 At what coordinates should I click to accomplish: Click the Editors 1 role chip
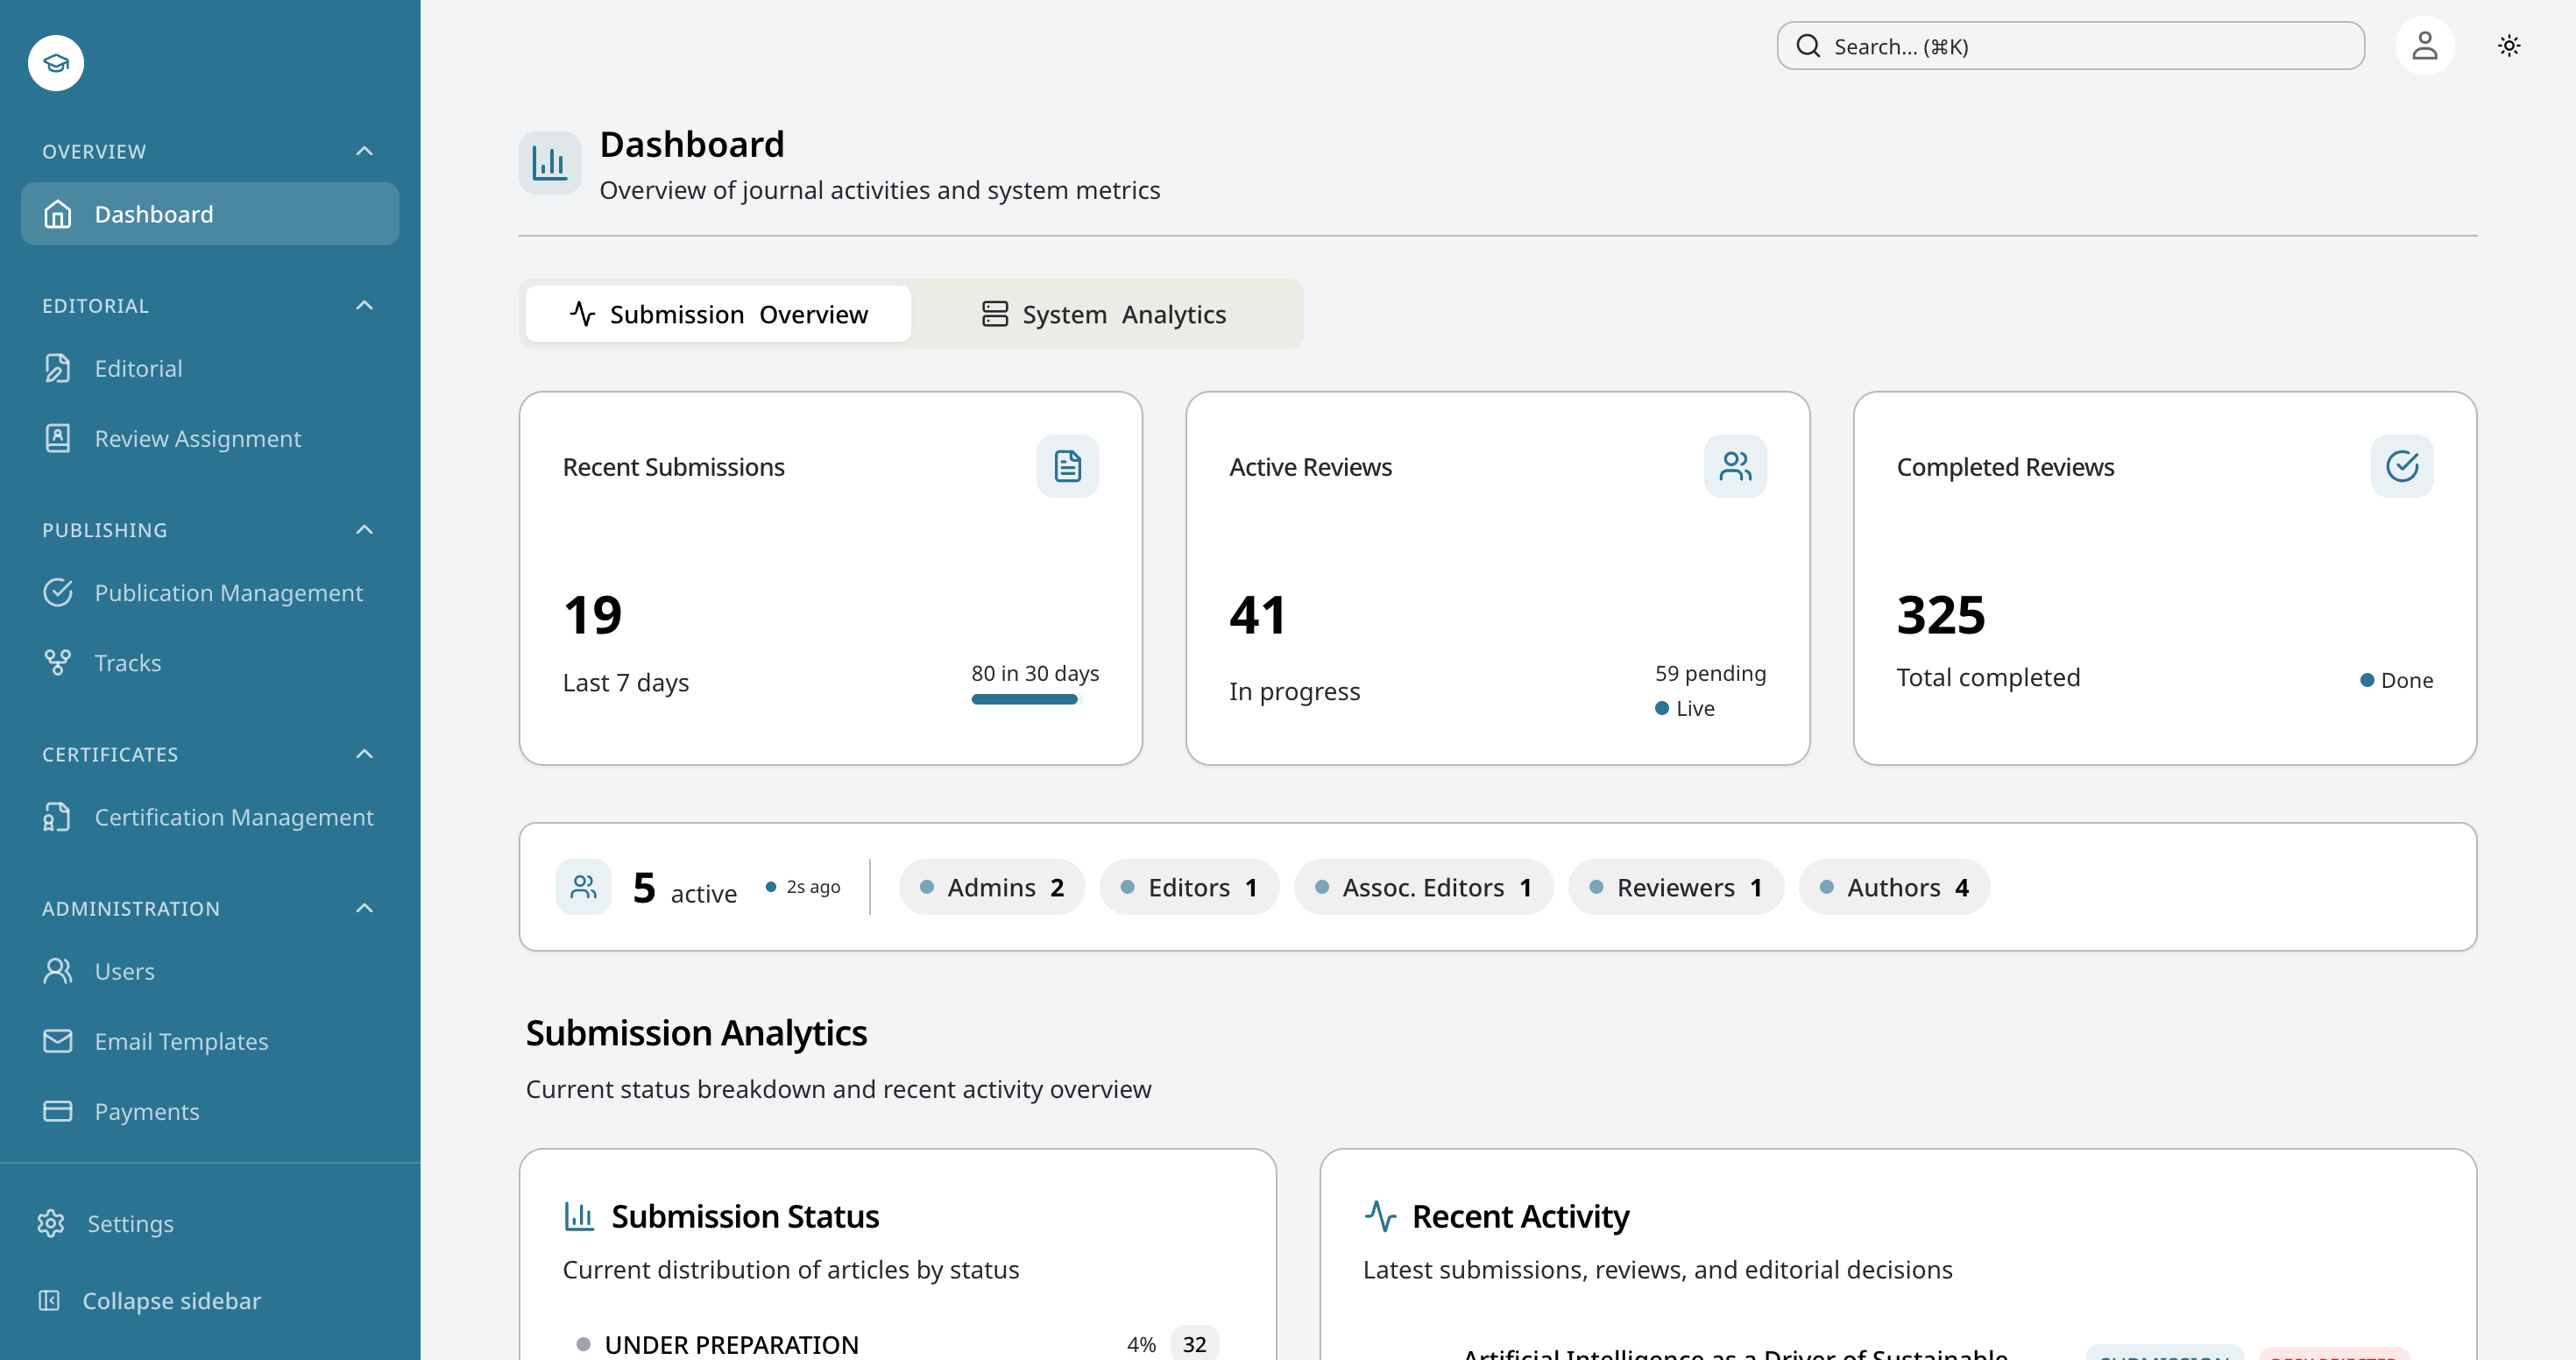1189,887
